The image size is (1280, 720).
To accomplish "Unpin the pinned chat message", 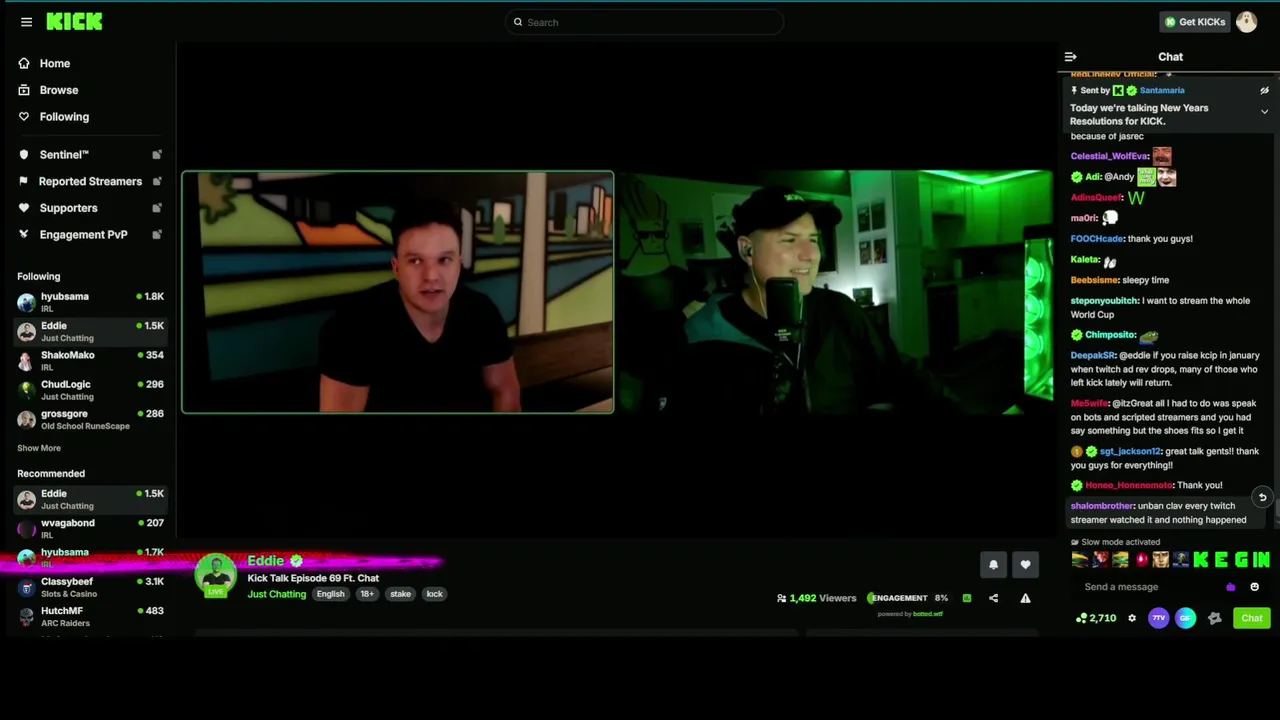I will click(x=1264, y=90).
